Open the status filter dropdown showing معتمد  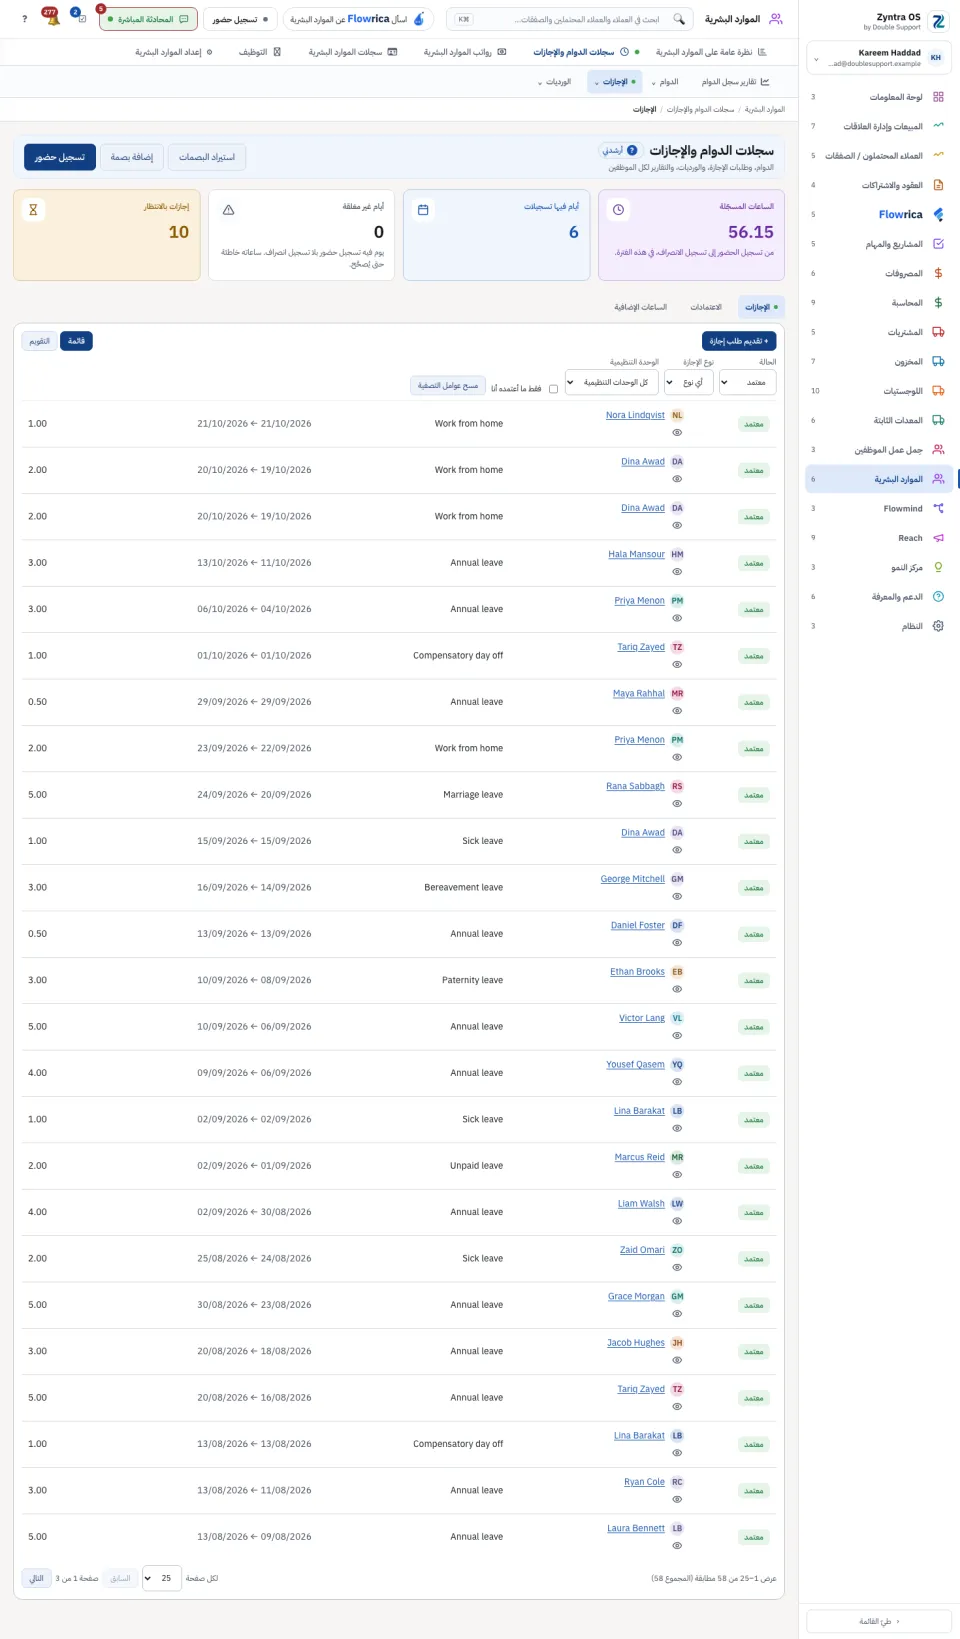click(x=747, y=382)
